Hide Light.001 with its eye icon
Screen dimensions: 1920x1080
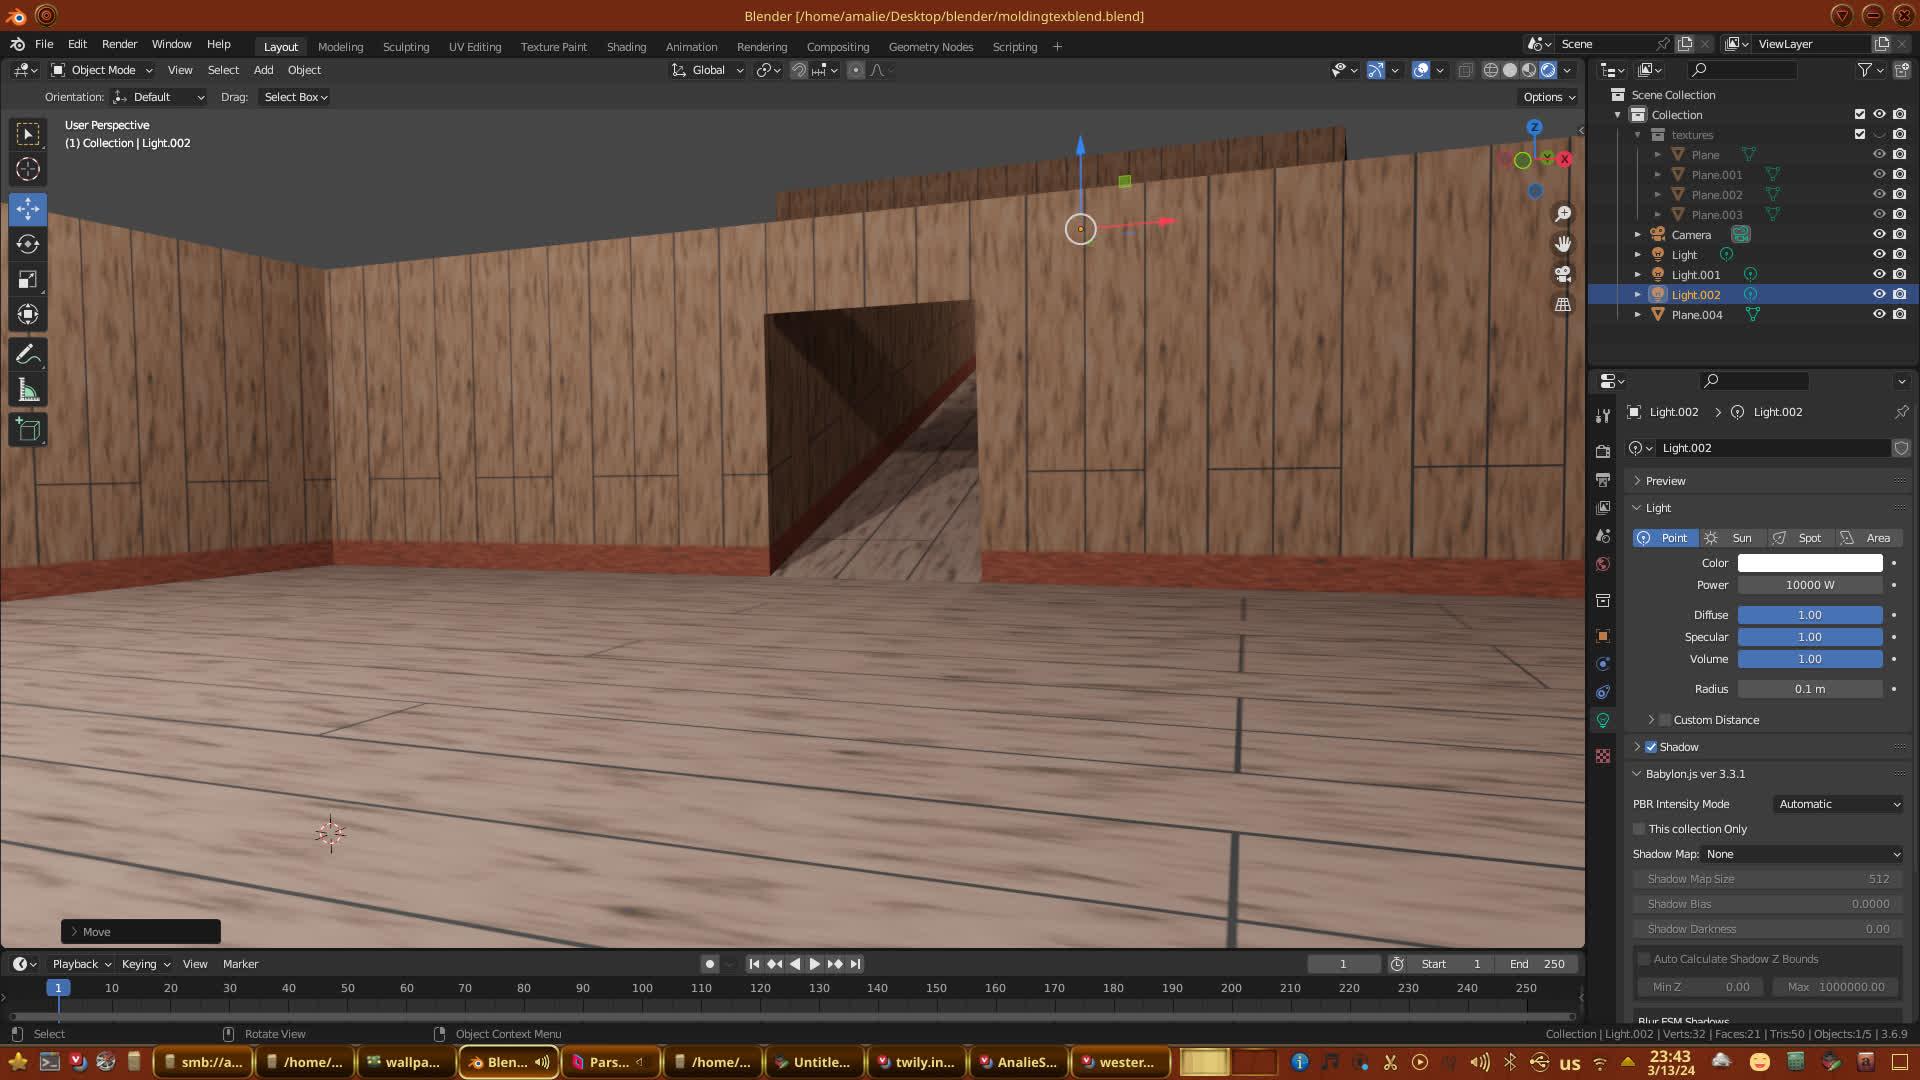pyautogui.click(x=1879, y=274)
